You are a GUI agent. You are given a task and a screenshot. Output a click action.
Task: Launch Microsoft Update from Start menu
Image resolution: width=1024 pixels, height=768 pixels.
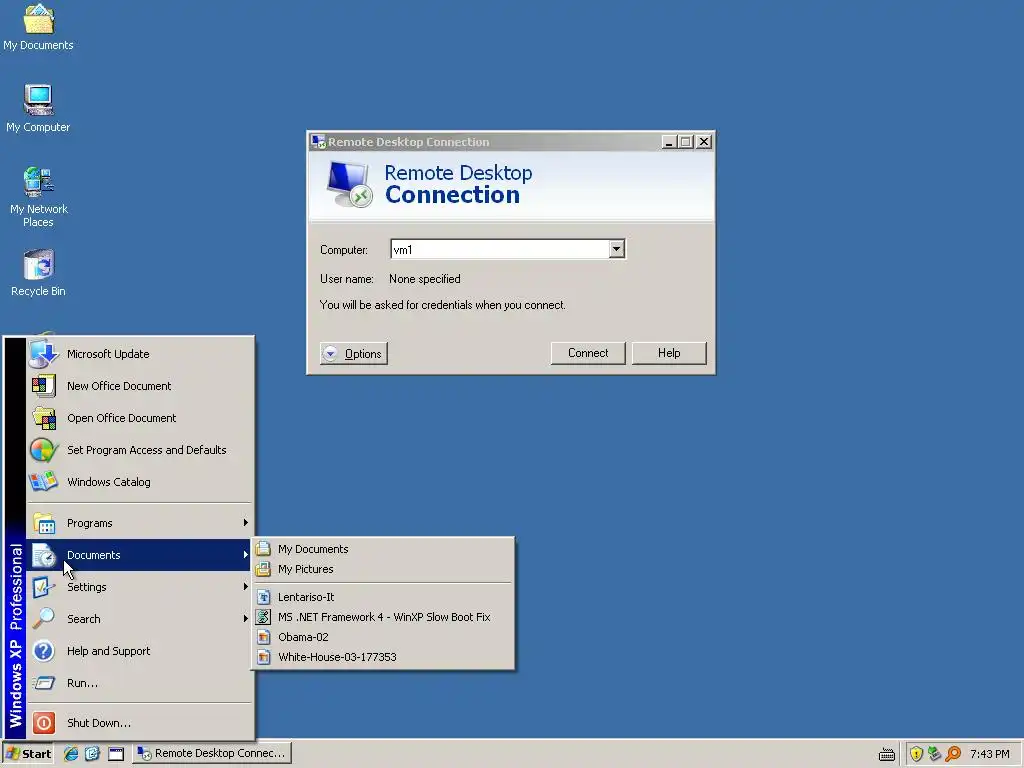point(140,354)
